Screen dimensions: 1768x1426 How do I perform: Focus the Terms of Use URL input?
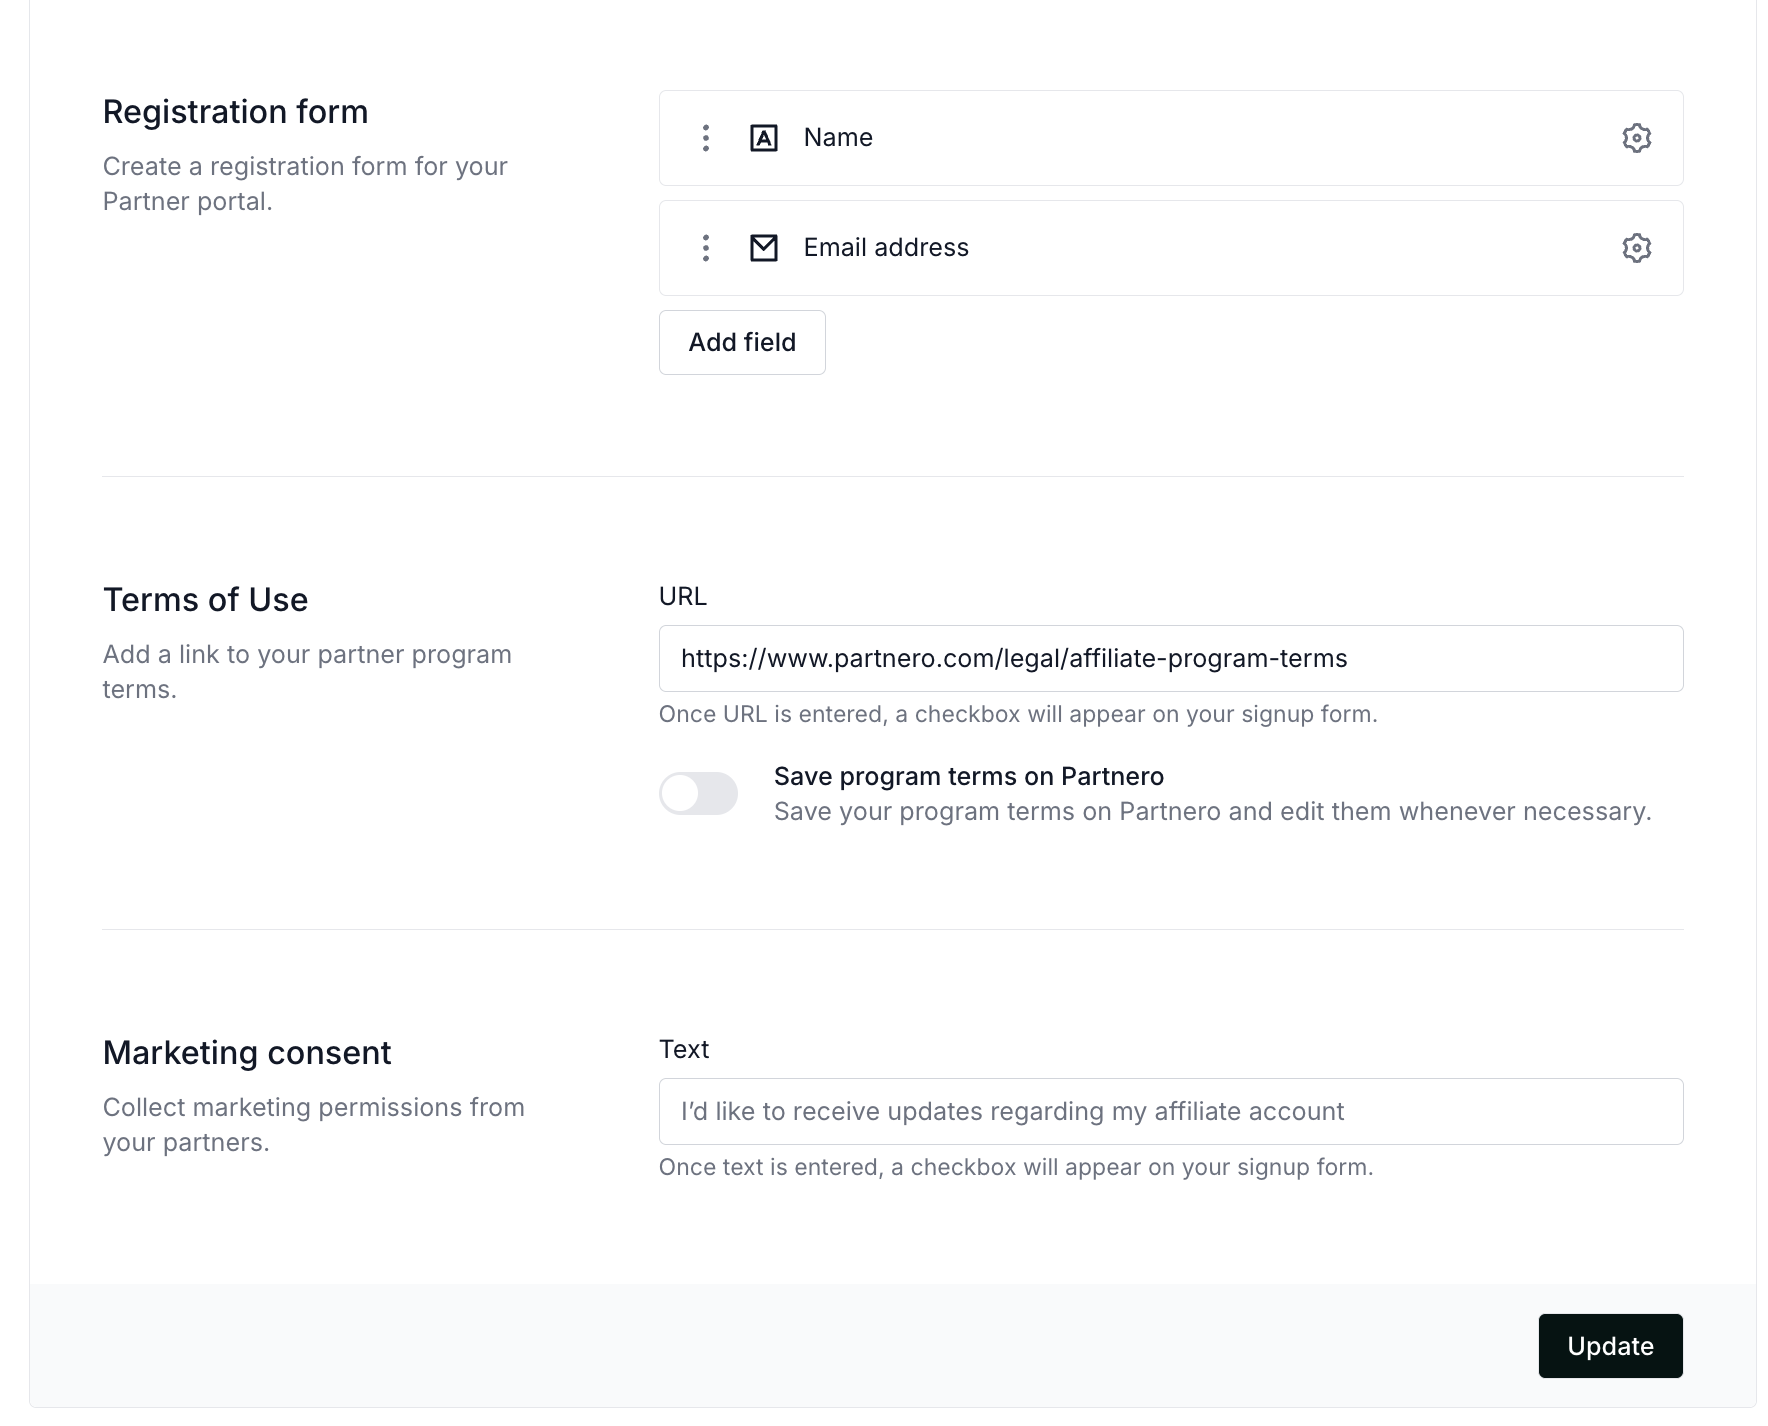(x=1170, y=658)
